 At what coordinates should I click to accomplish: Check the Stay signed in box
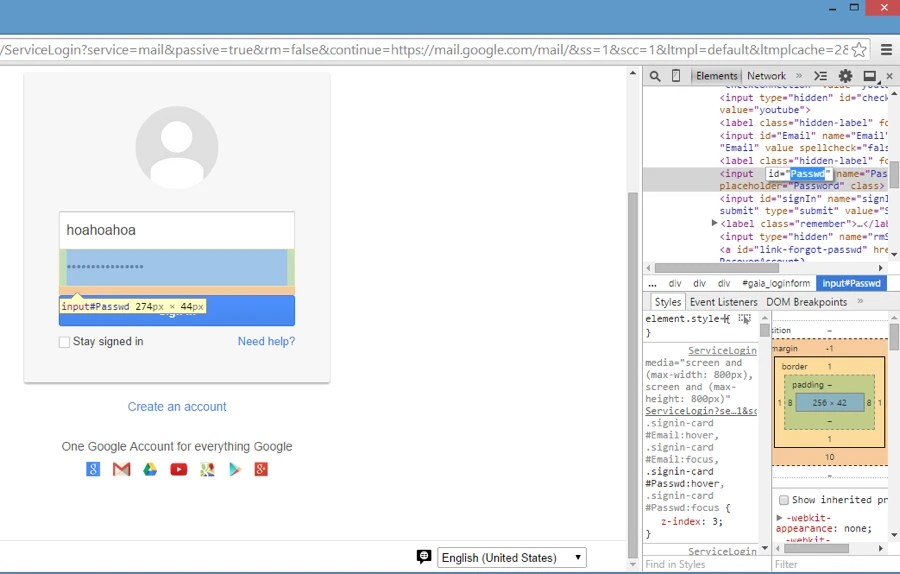tap(65, 342)
